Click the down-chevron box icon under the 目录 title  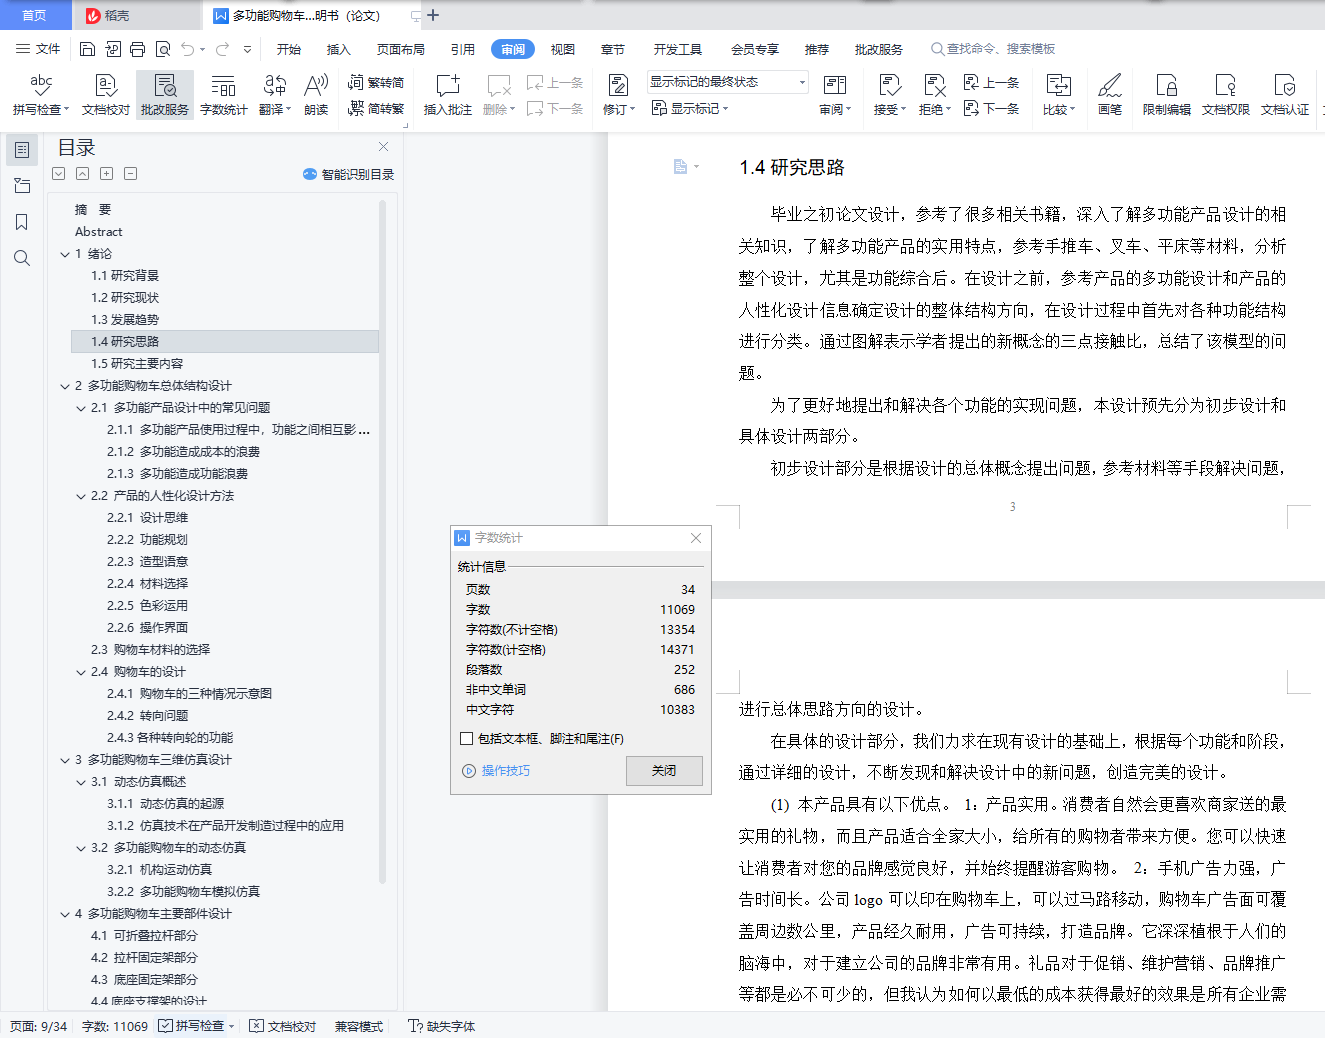59,174
